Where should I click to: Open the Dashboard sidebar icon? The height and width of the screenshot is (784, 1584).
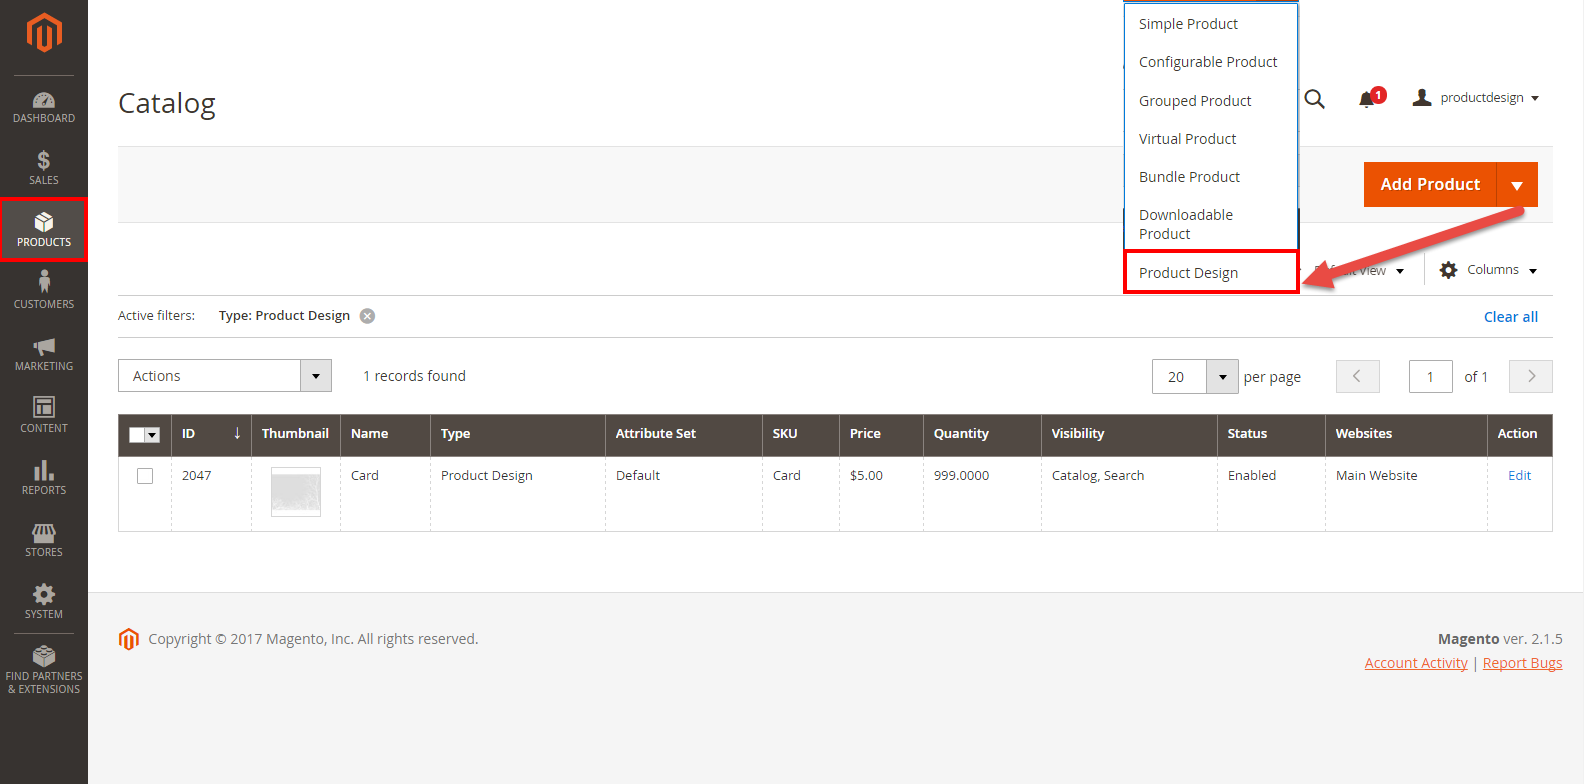pos(43,107)
